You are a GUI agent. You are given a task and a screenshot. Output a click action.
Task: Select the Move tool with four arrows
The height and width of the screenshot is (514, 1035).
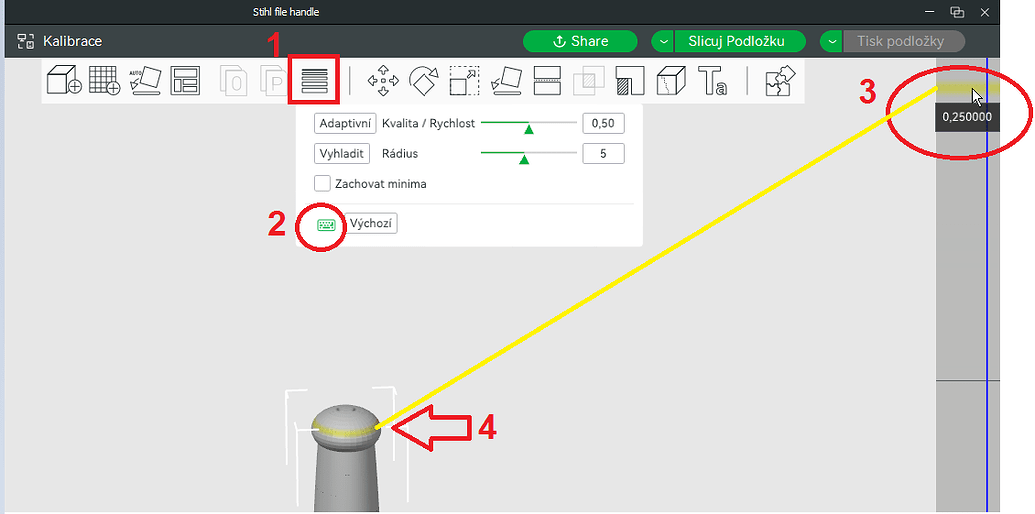(x=383, y=80)
